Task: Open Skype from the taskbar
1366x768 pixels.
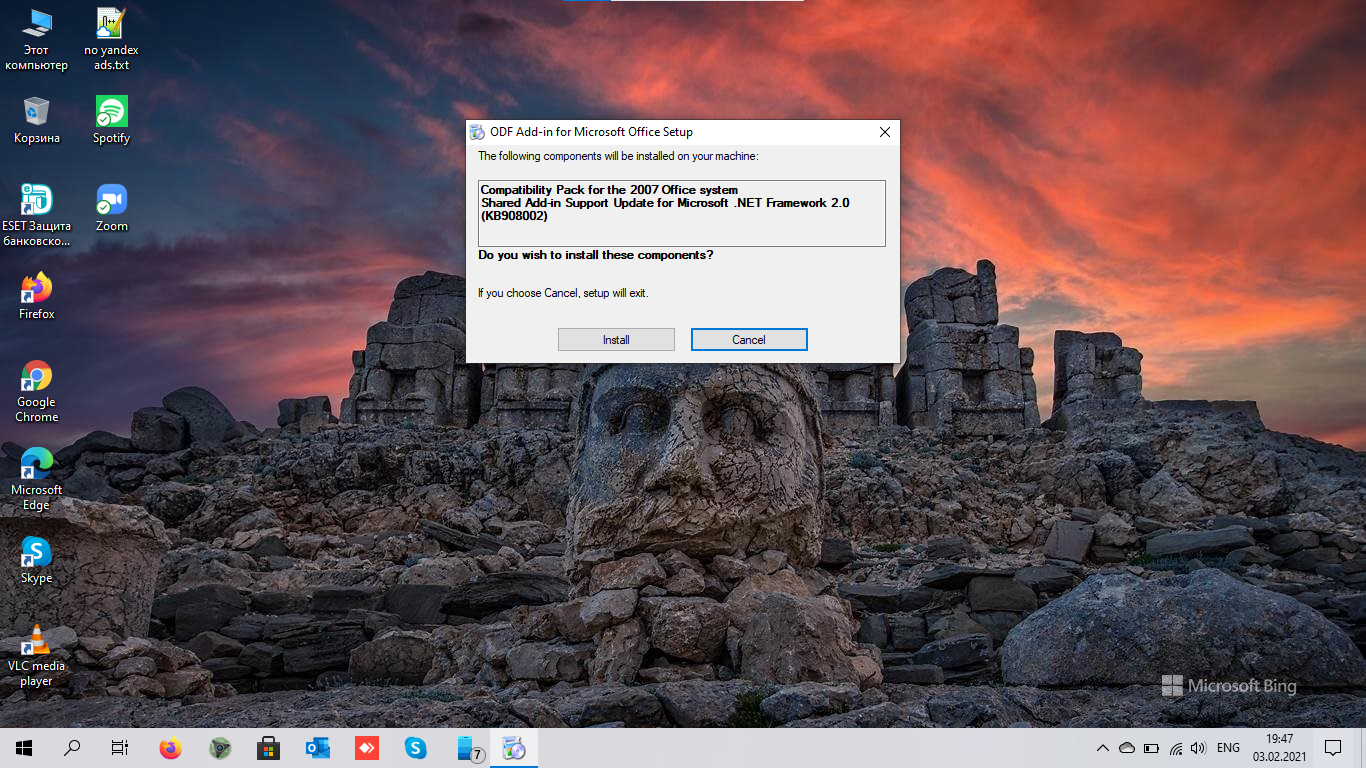Action: [415, 748]
